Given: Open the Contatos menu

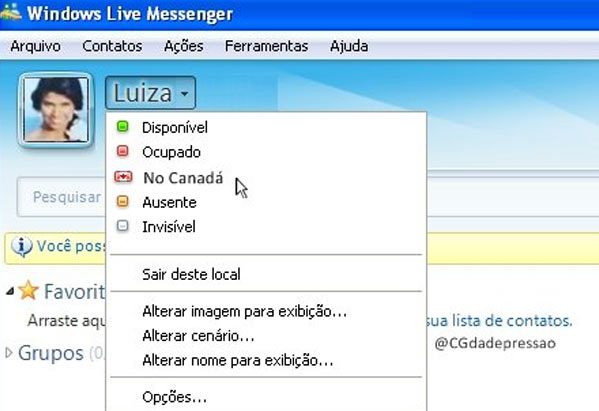Looking at the screenshot, I should 112,46.
